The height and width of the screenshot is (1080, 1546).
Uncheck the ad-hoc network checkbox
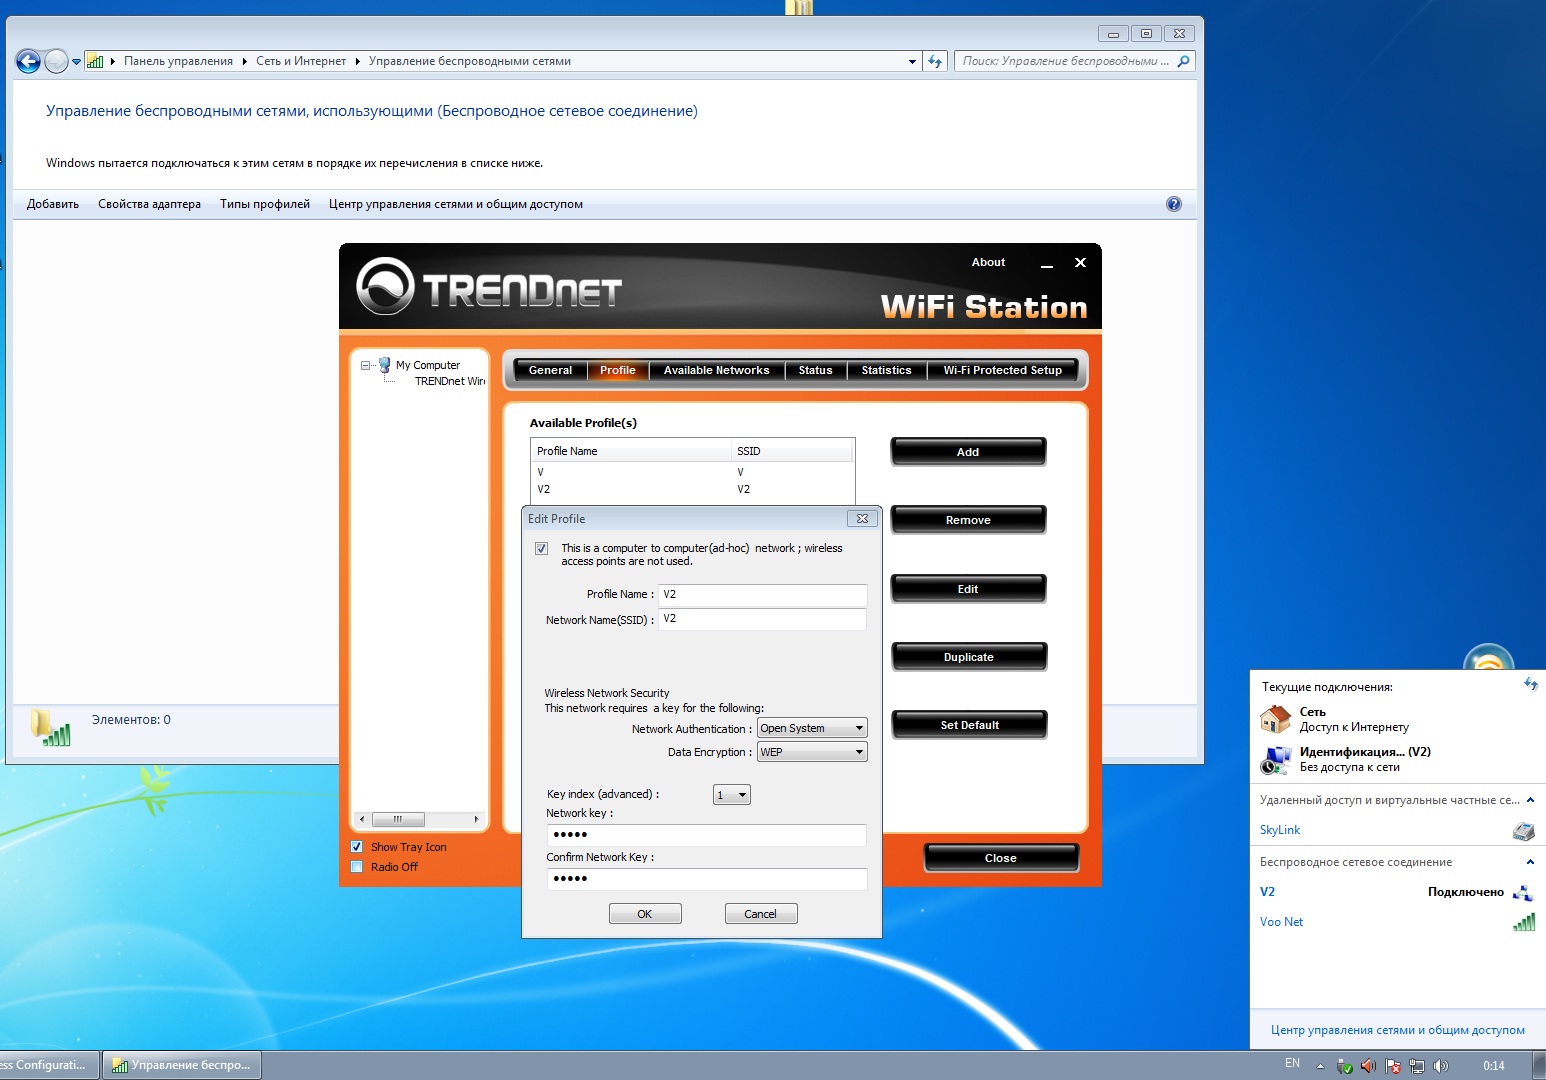click(x=541, y=549)
